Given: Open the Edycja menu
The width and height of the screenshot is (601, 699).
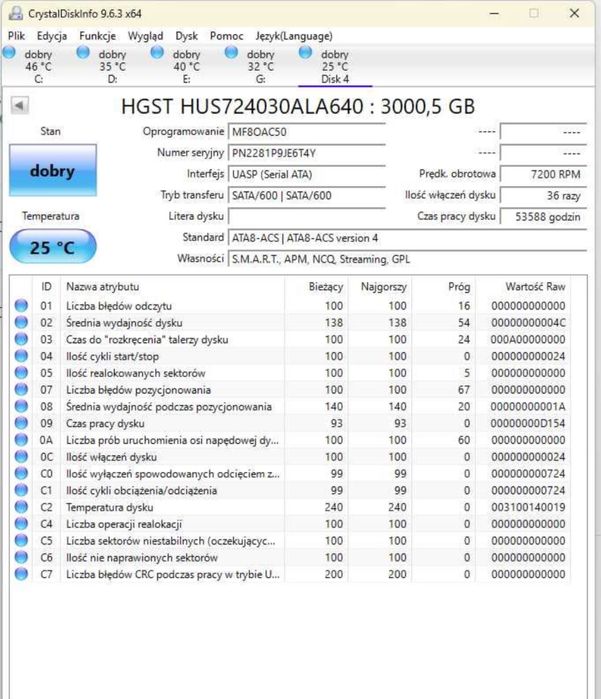Looking at the screenshot, I should point(52,36).
